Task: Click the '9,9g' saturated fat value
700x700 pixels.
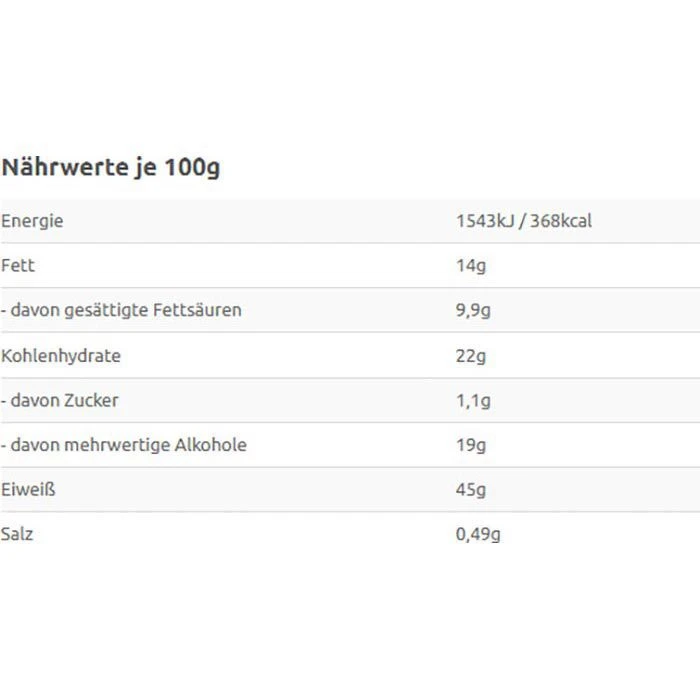Action: coord(473,310)
